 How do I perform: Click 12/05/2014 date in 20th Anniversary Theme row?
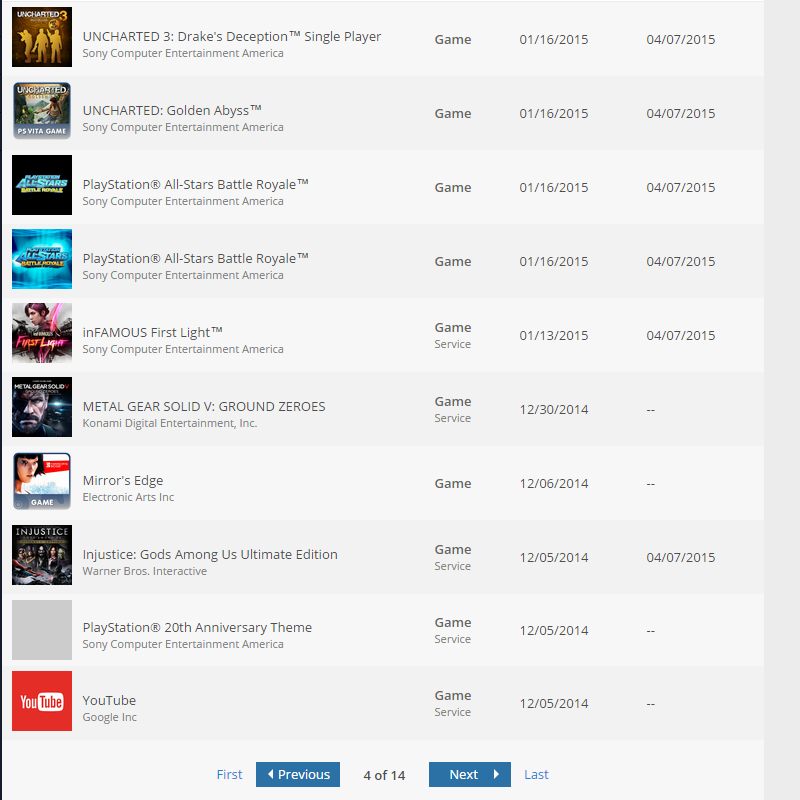tap(554, 631)
